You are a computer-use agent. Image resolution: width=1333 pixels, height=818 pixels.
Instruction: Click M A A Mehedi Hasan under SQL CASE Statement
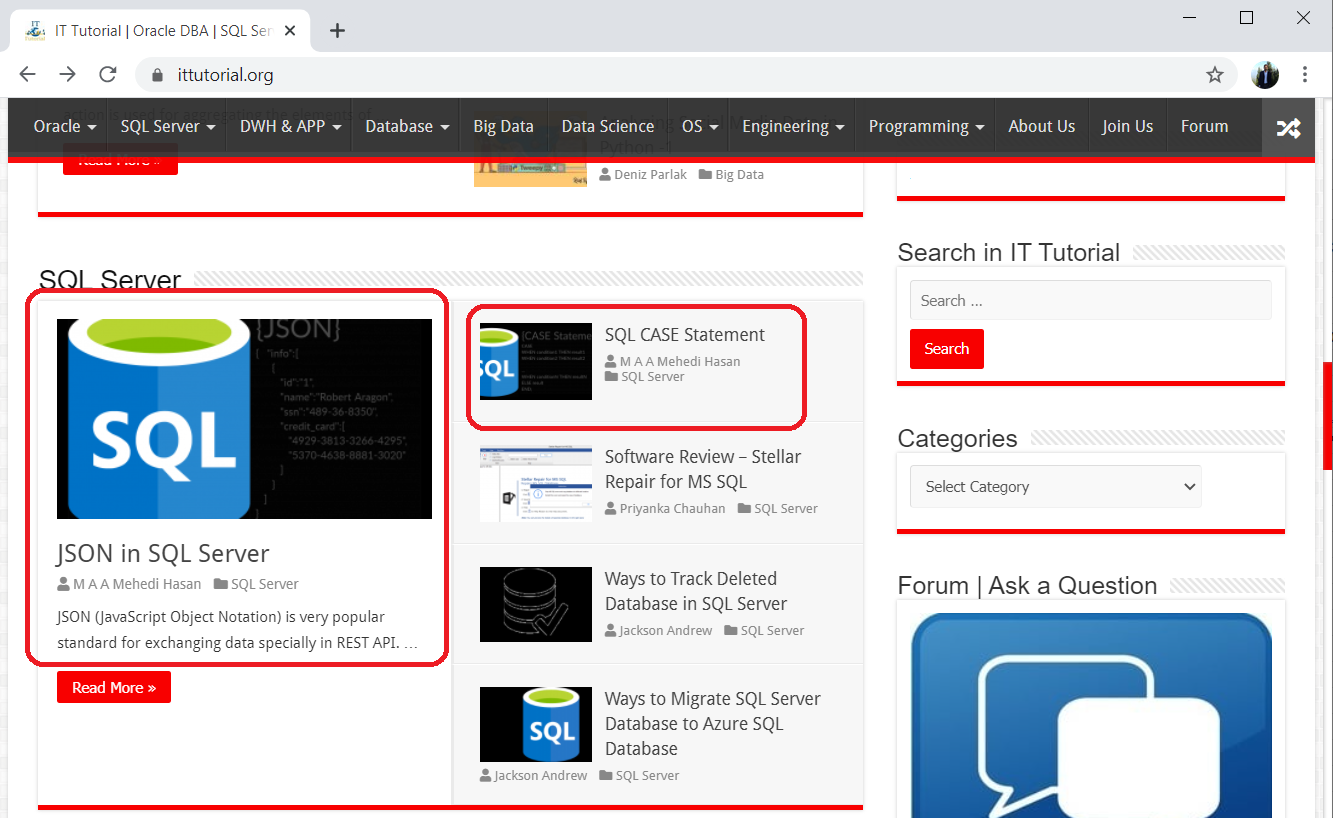(680, 361)
